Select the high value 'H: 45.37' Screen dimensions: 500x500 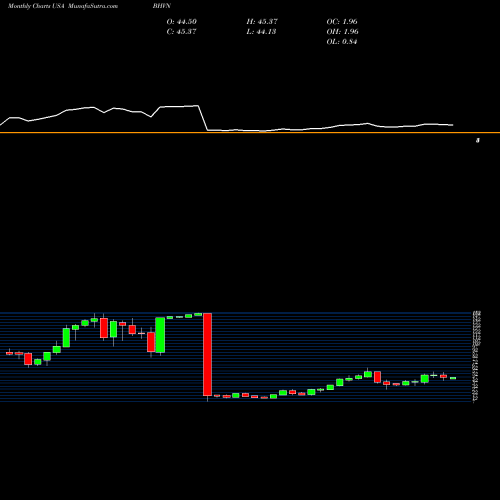tap(262, 22)
